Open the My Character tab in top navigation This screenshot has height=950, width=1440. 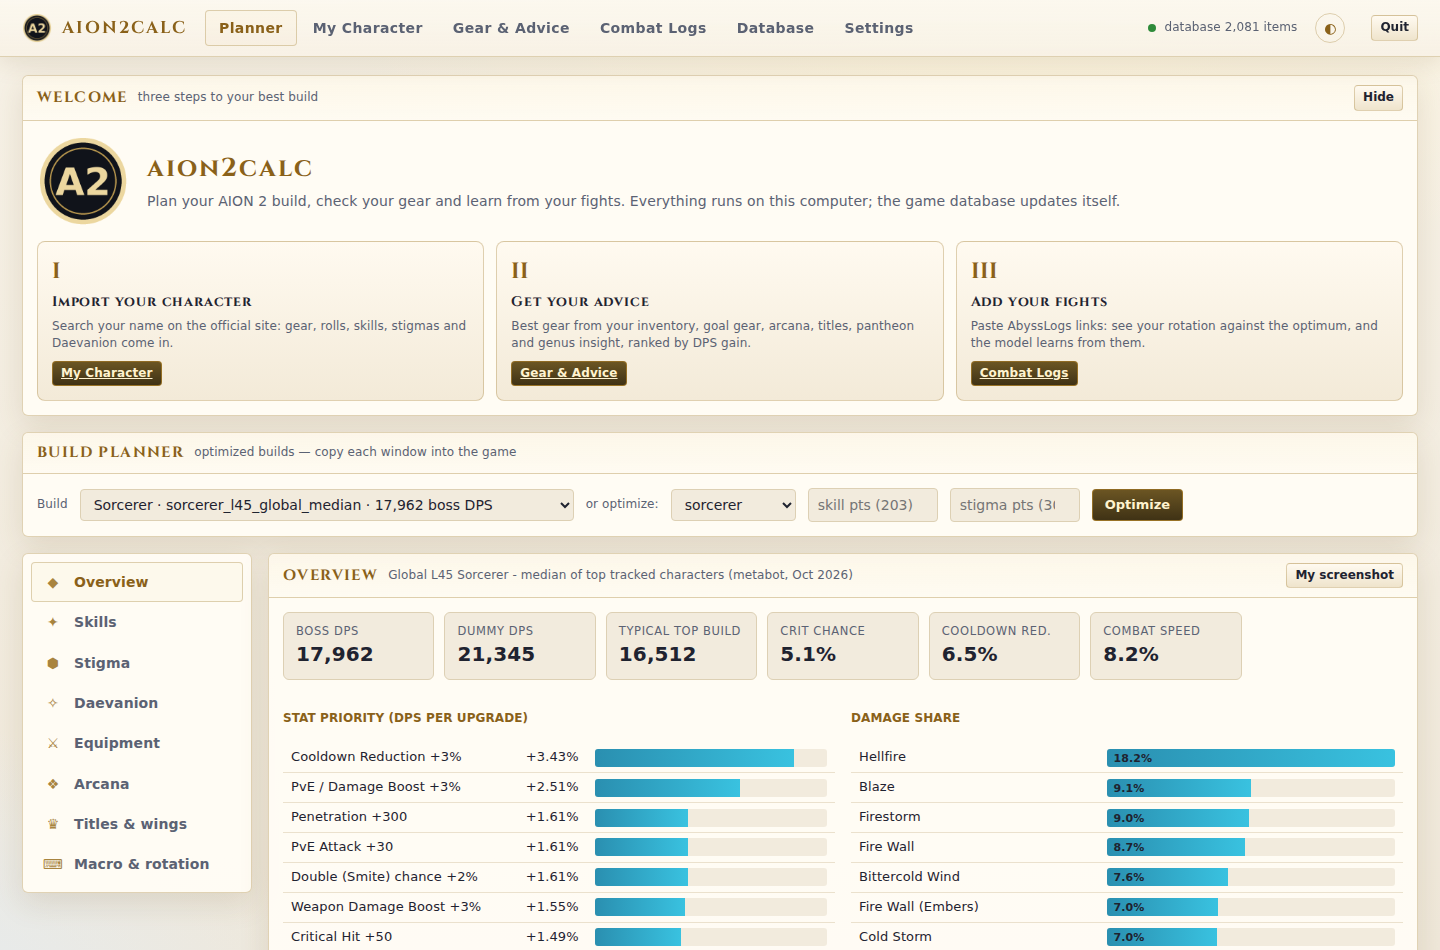368,28
